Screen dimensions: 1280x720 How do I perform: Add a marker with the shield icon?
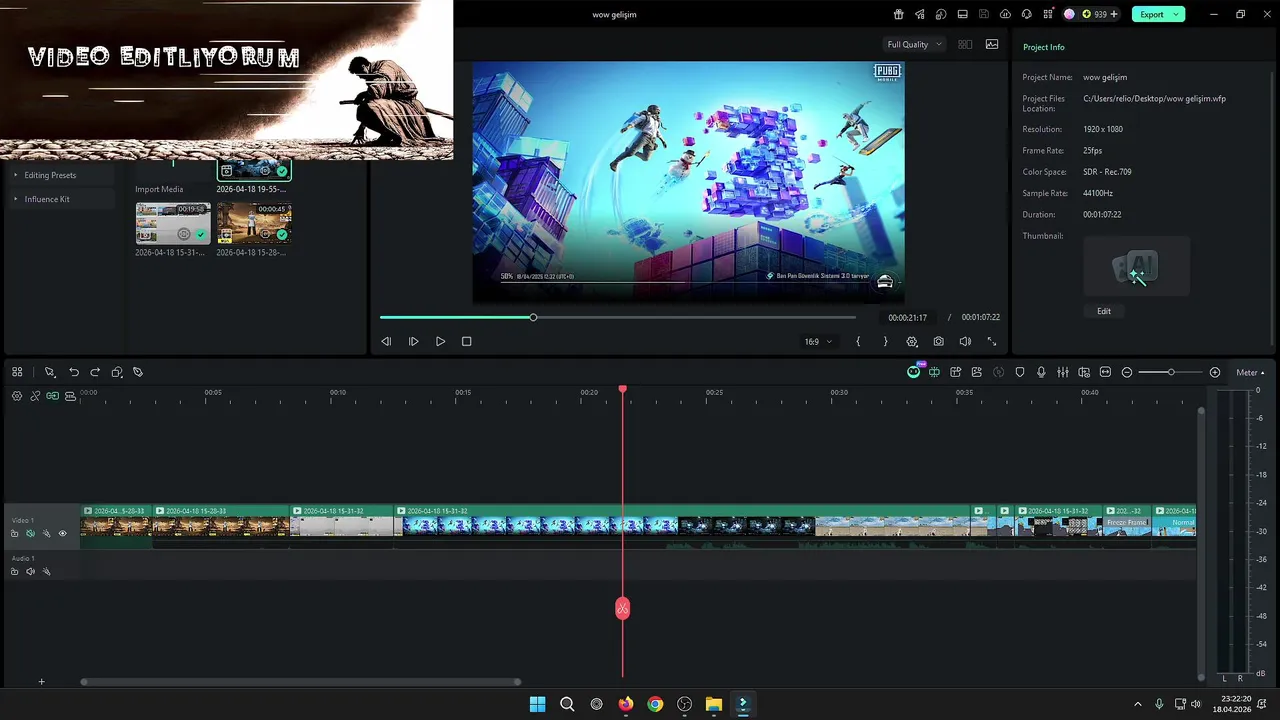[1020, 372]
